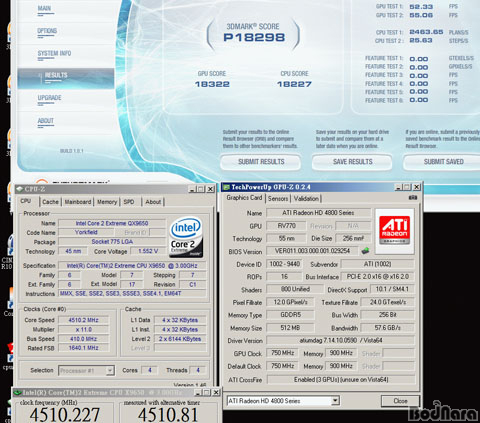Minimize the GPU-Z window
This screenshot has height=423, width=480.
point(399,187)
